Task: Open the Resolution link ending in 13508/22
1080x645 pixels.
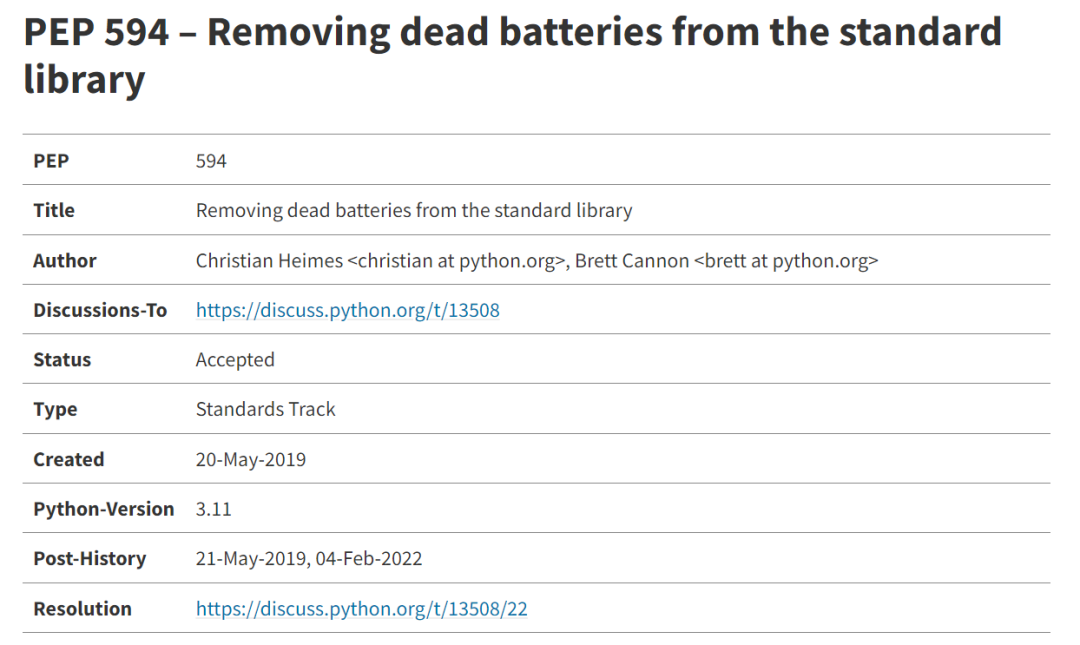Action: (362, 608)
